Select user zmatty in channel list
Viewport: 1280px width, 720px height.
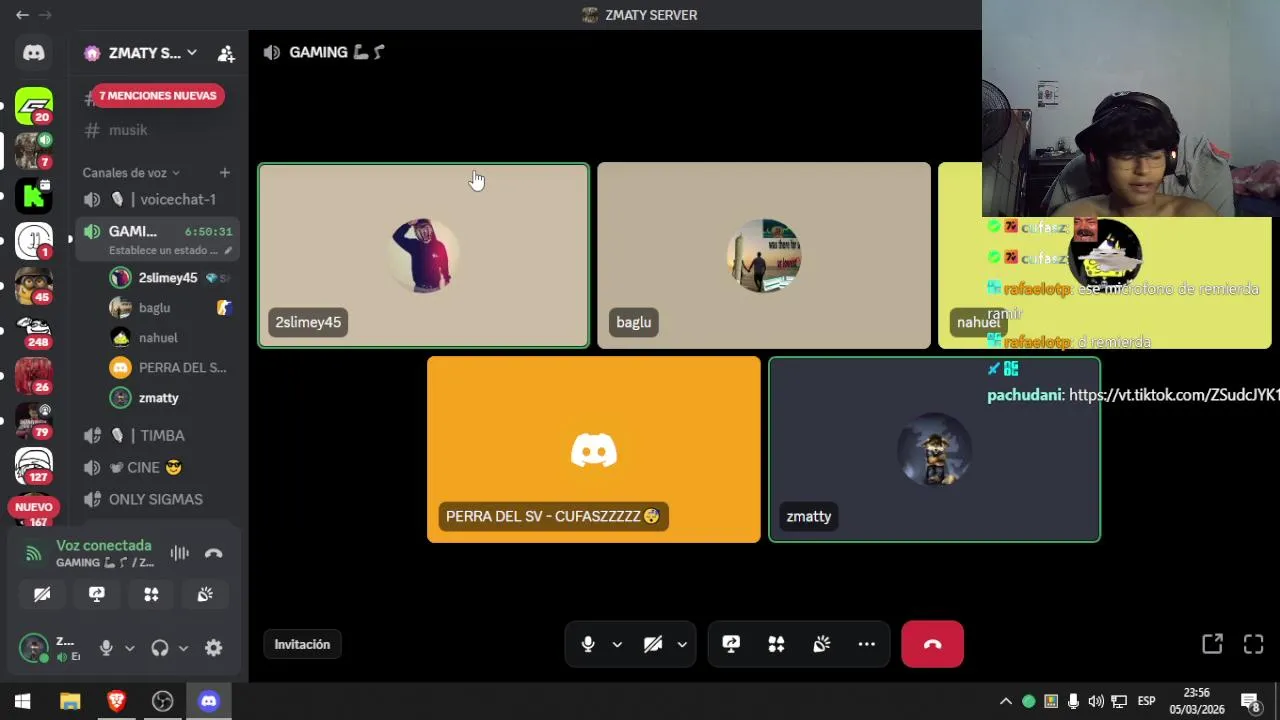pyautogui.click(x=170, y=397)
